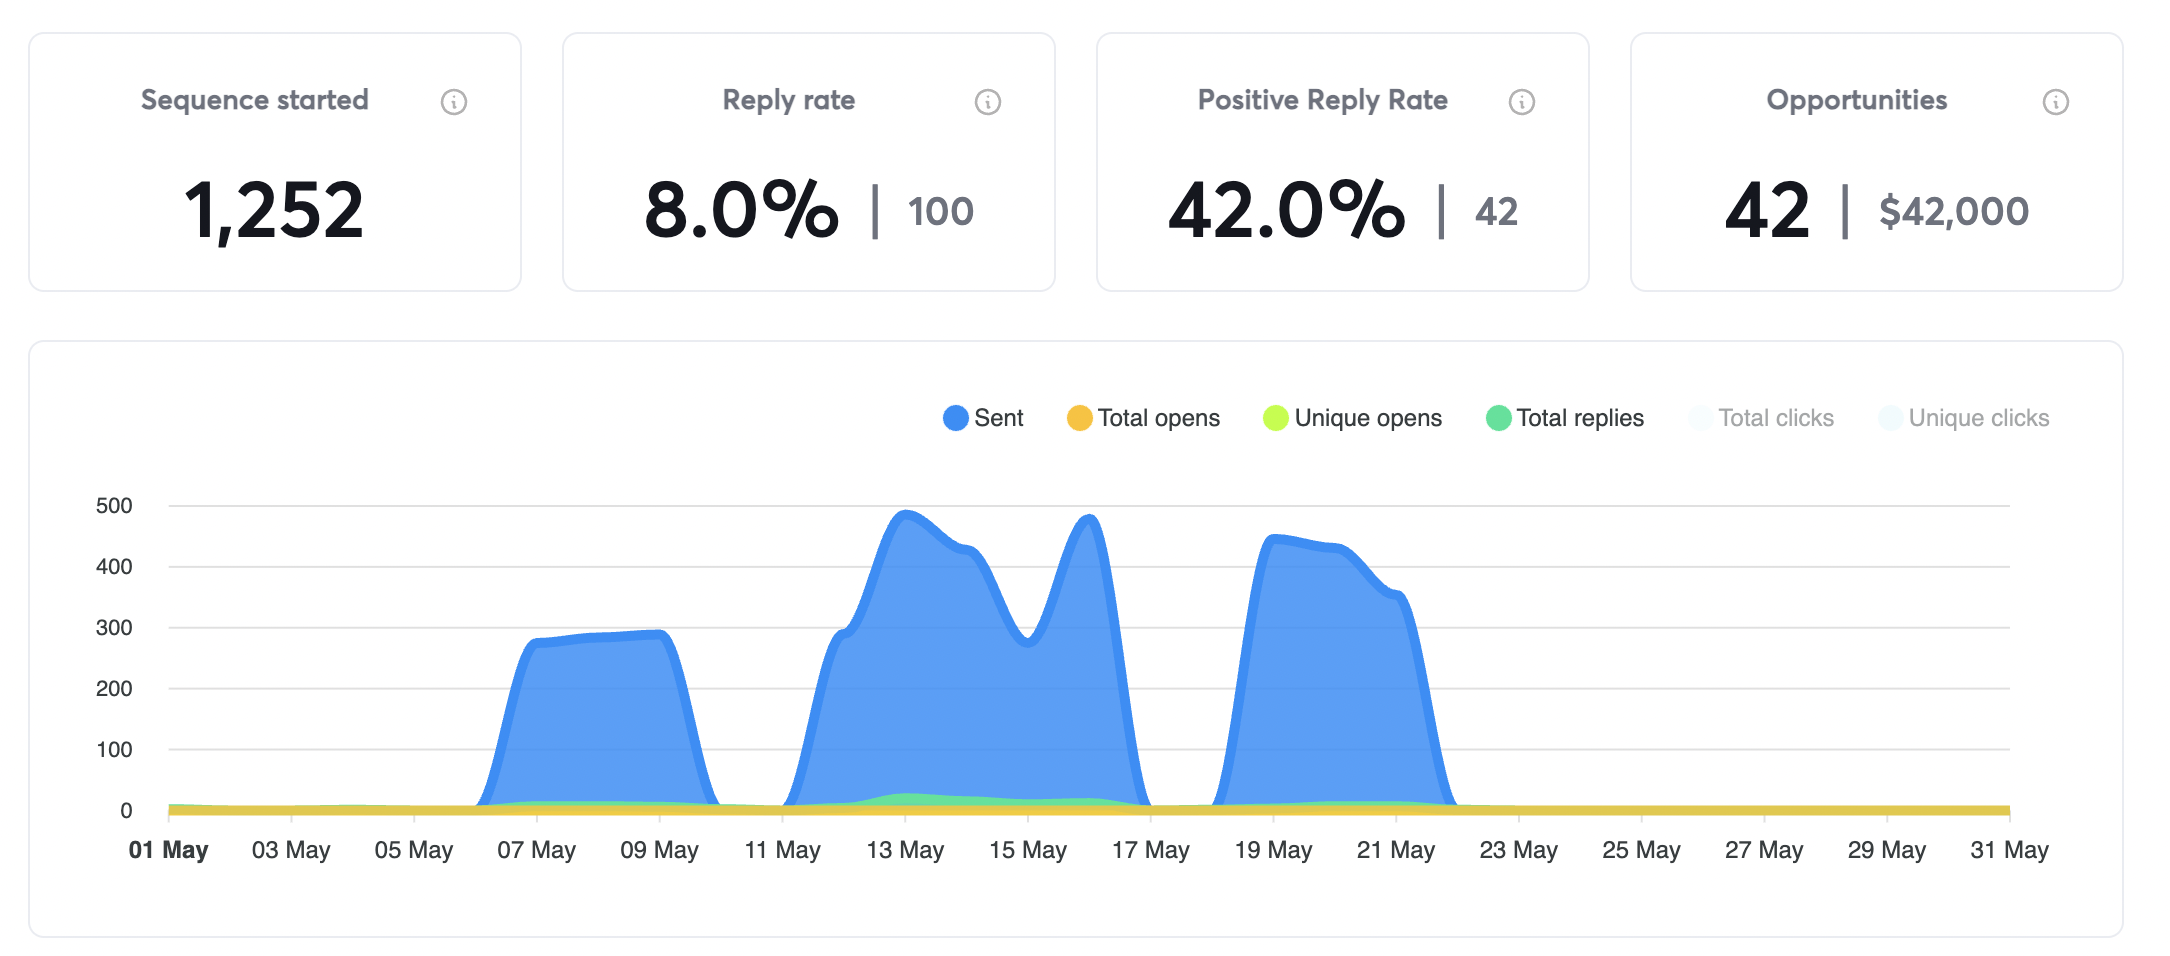Click the info icon beside Opportunities
Viewport: 2170px width, 956px height.
point(2055,100)
